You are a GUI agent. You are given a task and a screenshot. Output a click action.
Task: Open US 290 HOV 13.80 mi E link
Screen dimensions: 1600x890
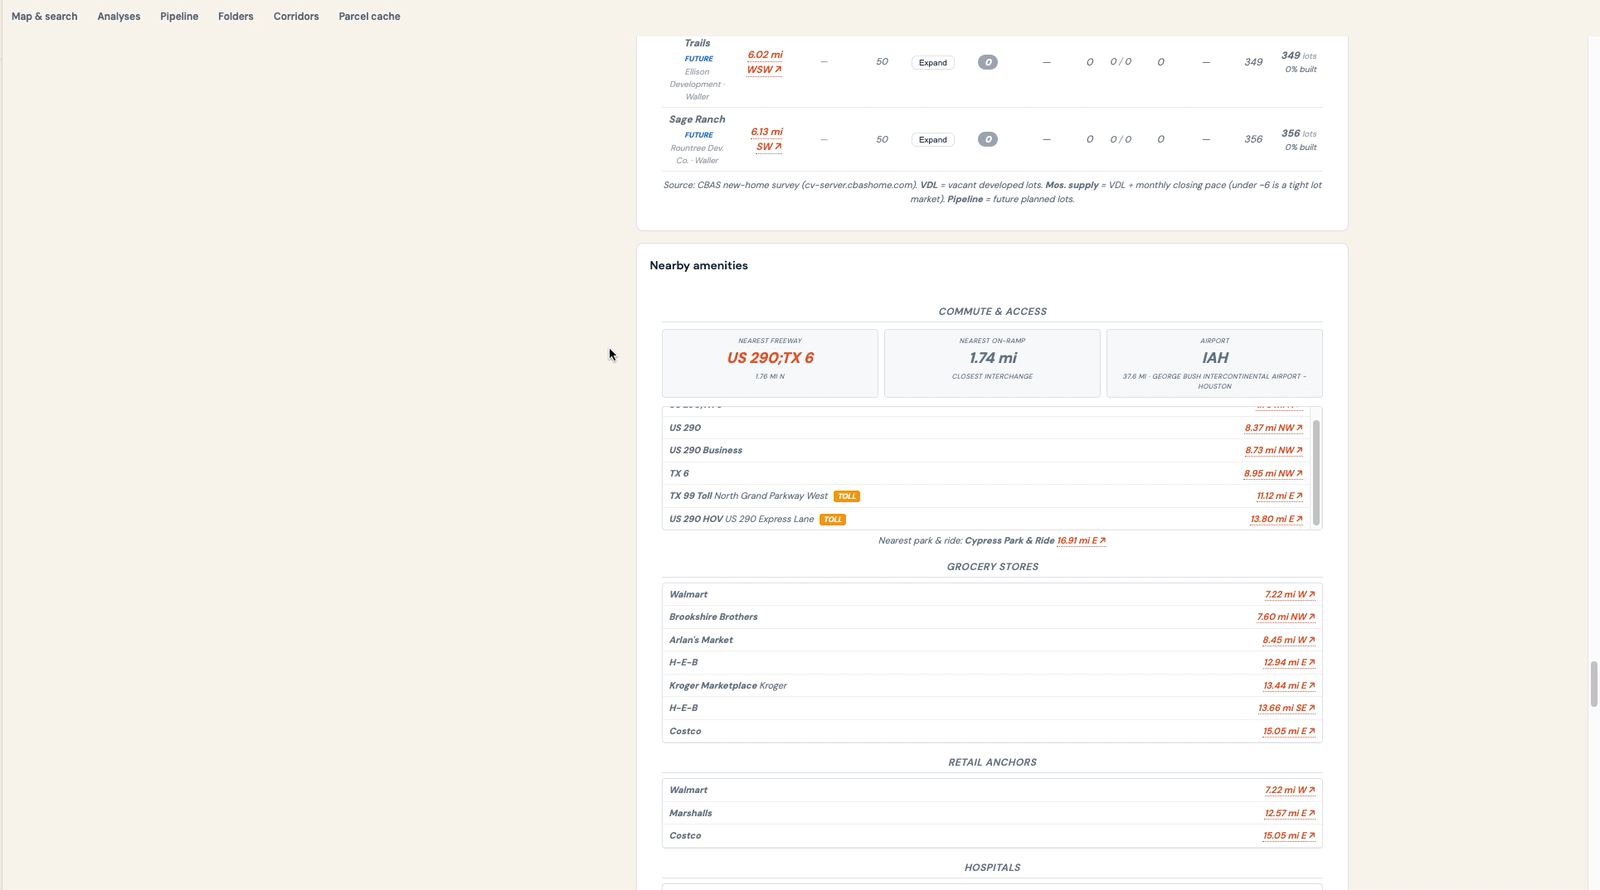point(1276,519)
